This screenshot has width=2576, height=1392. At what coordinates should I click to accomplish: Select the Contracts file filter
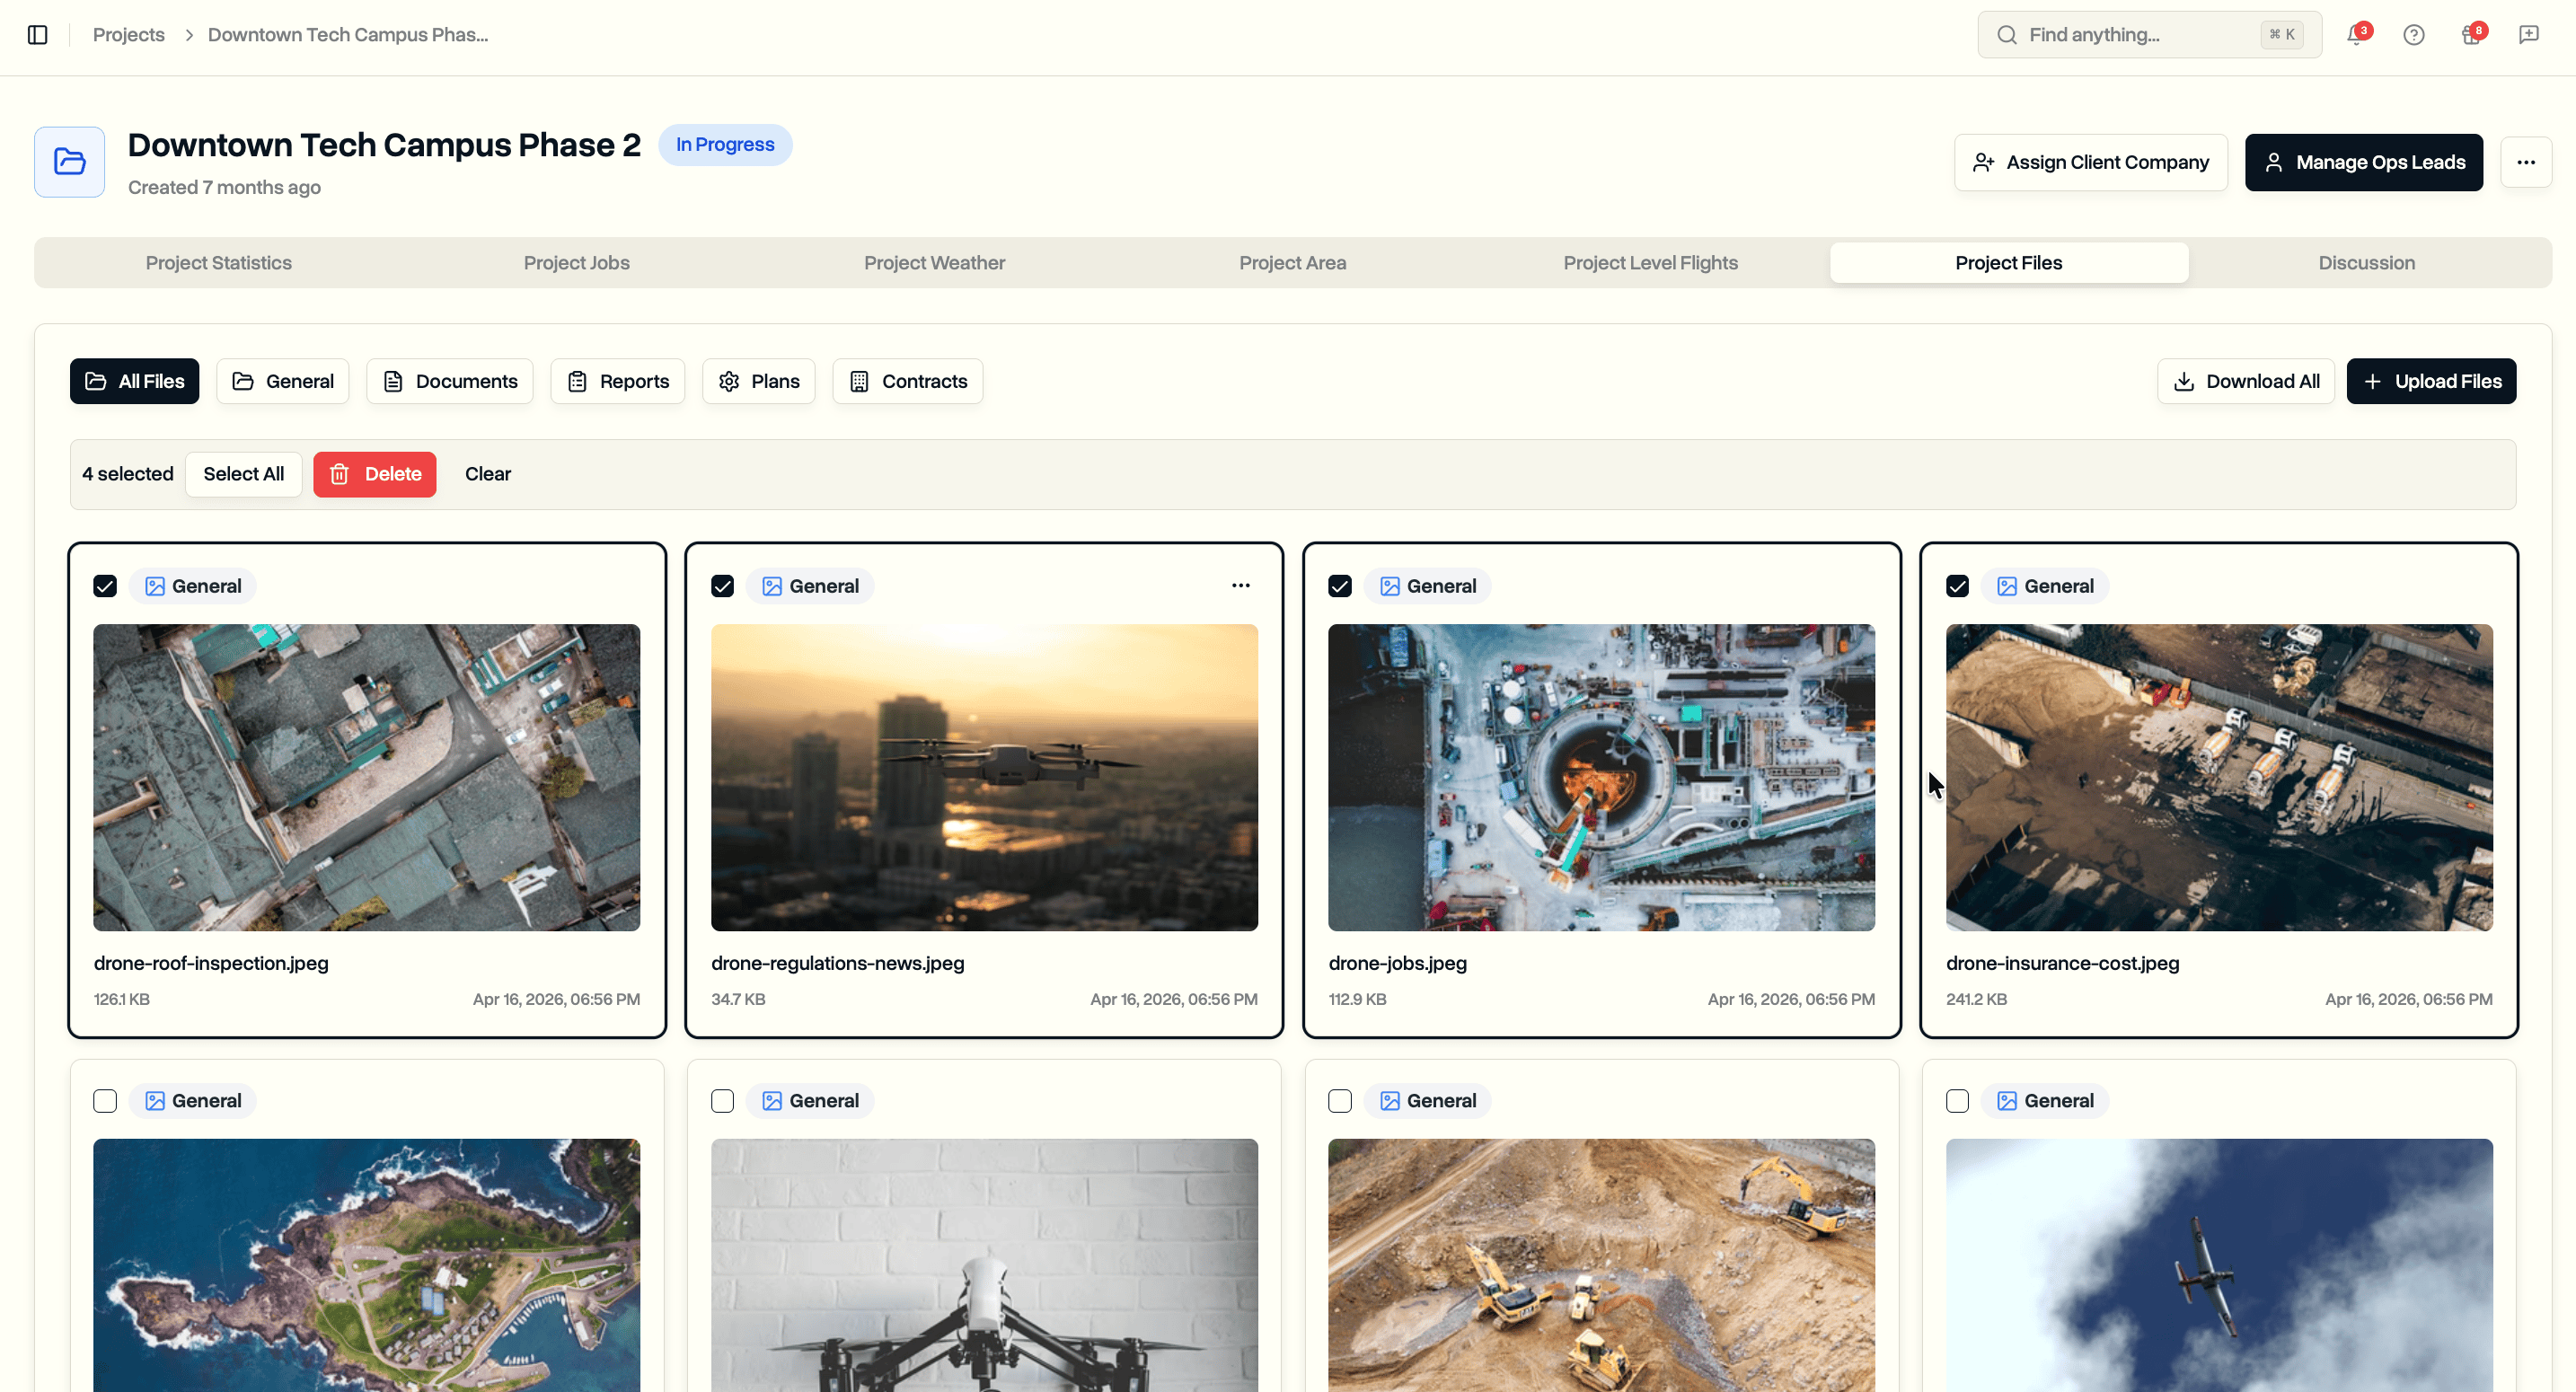click(907, 381)
